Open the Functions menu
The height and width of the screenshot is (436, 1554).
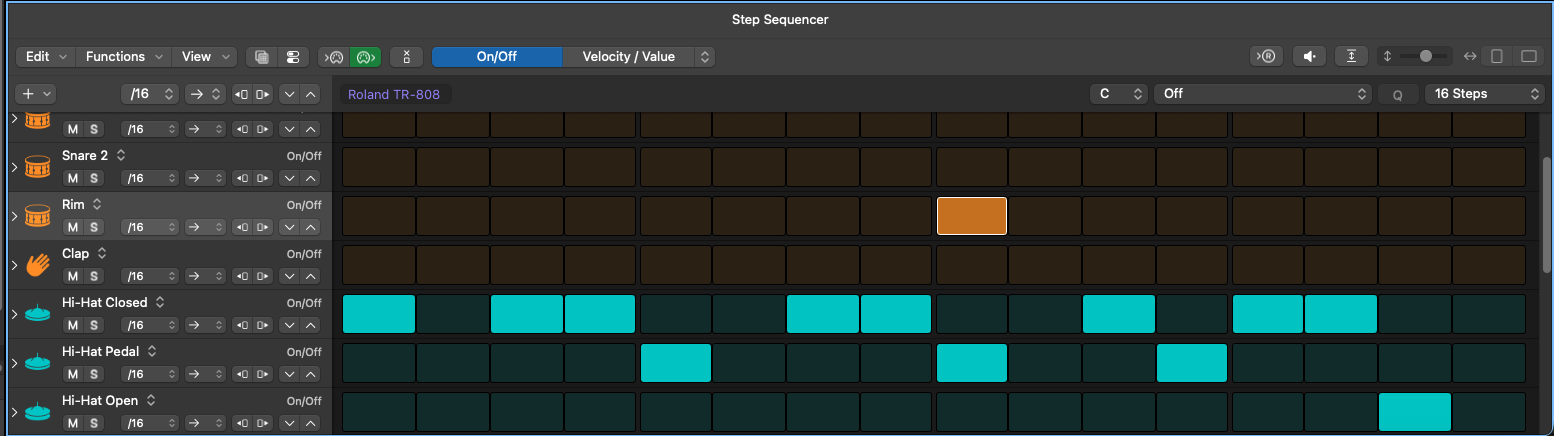point(124,57)
